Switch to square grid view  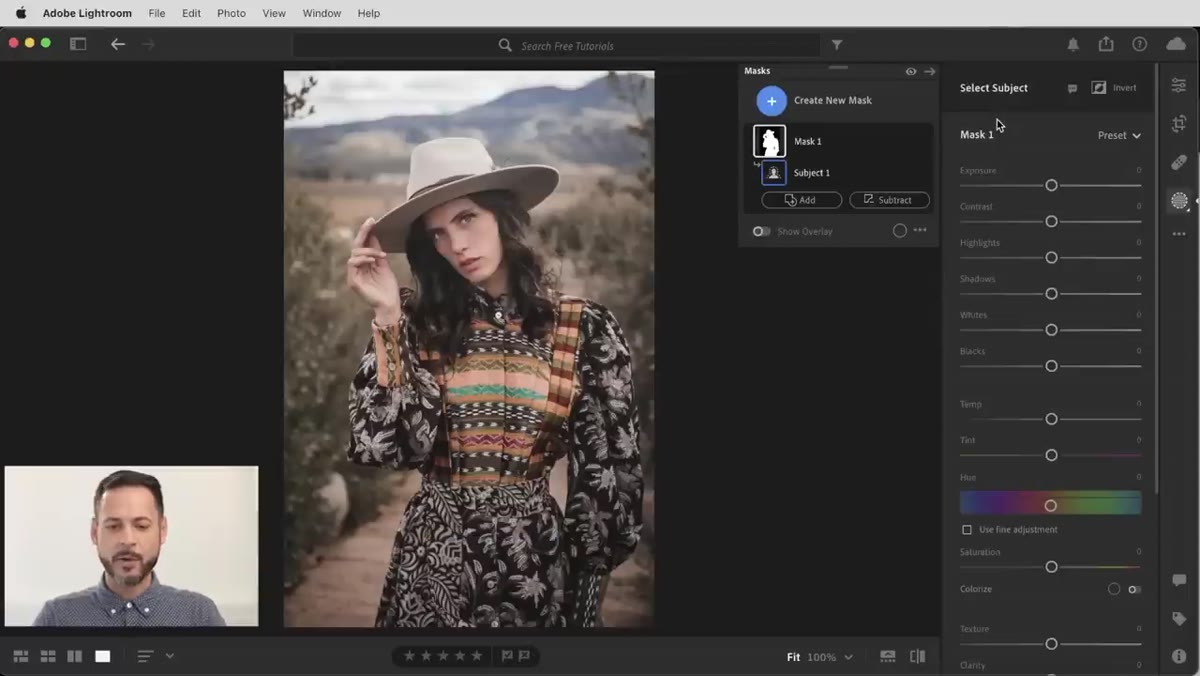pos(48,656)
